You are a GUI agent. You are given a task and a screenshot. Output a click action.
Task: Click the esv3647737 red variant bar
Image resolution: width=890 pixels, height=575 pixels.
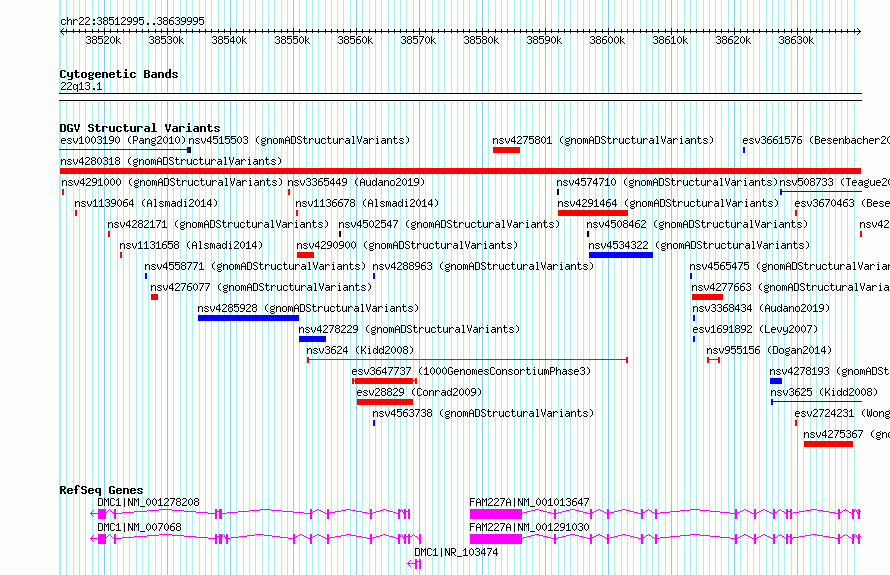[x=385, y=381]
